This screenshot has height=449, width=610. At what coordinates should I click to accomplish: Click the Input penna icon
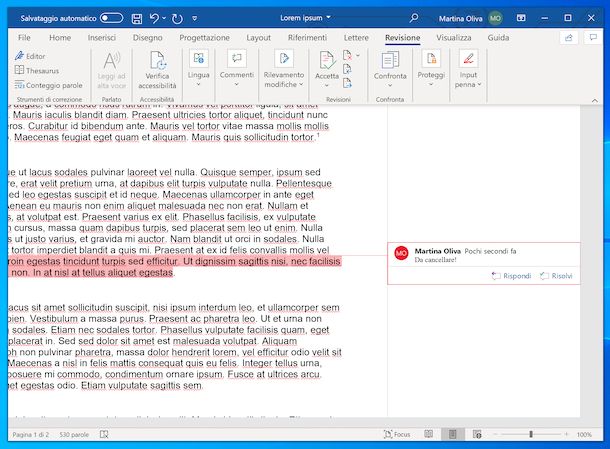(x=468, y=59)
